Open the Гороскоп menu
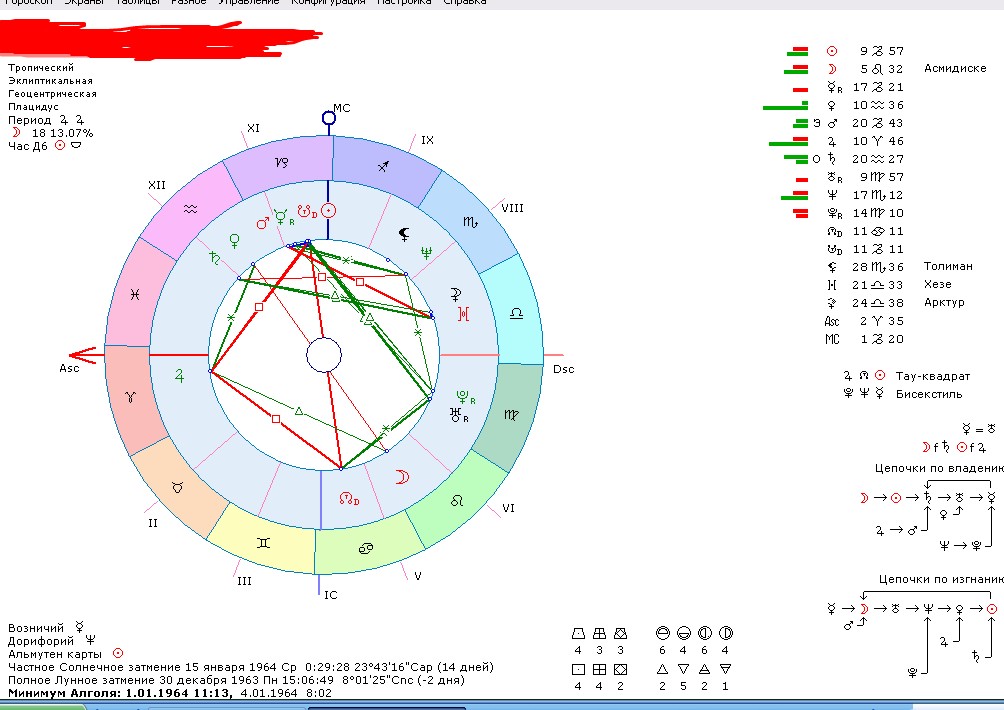 tap(28, 3)
